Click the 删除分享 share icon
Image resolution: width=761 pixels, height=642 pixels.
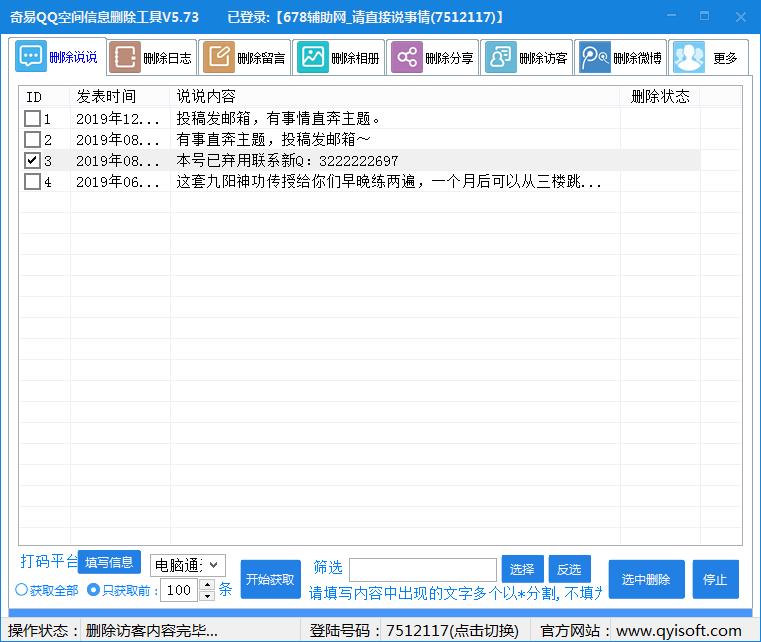[x=407, y=57]
